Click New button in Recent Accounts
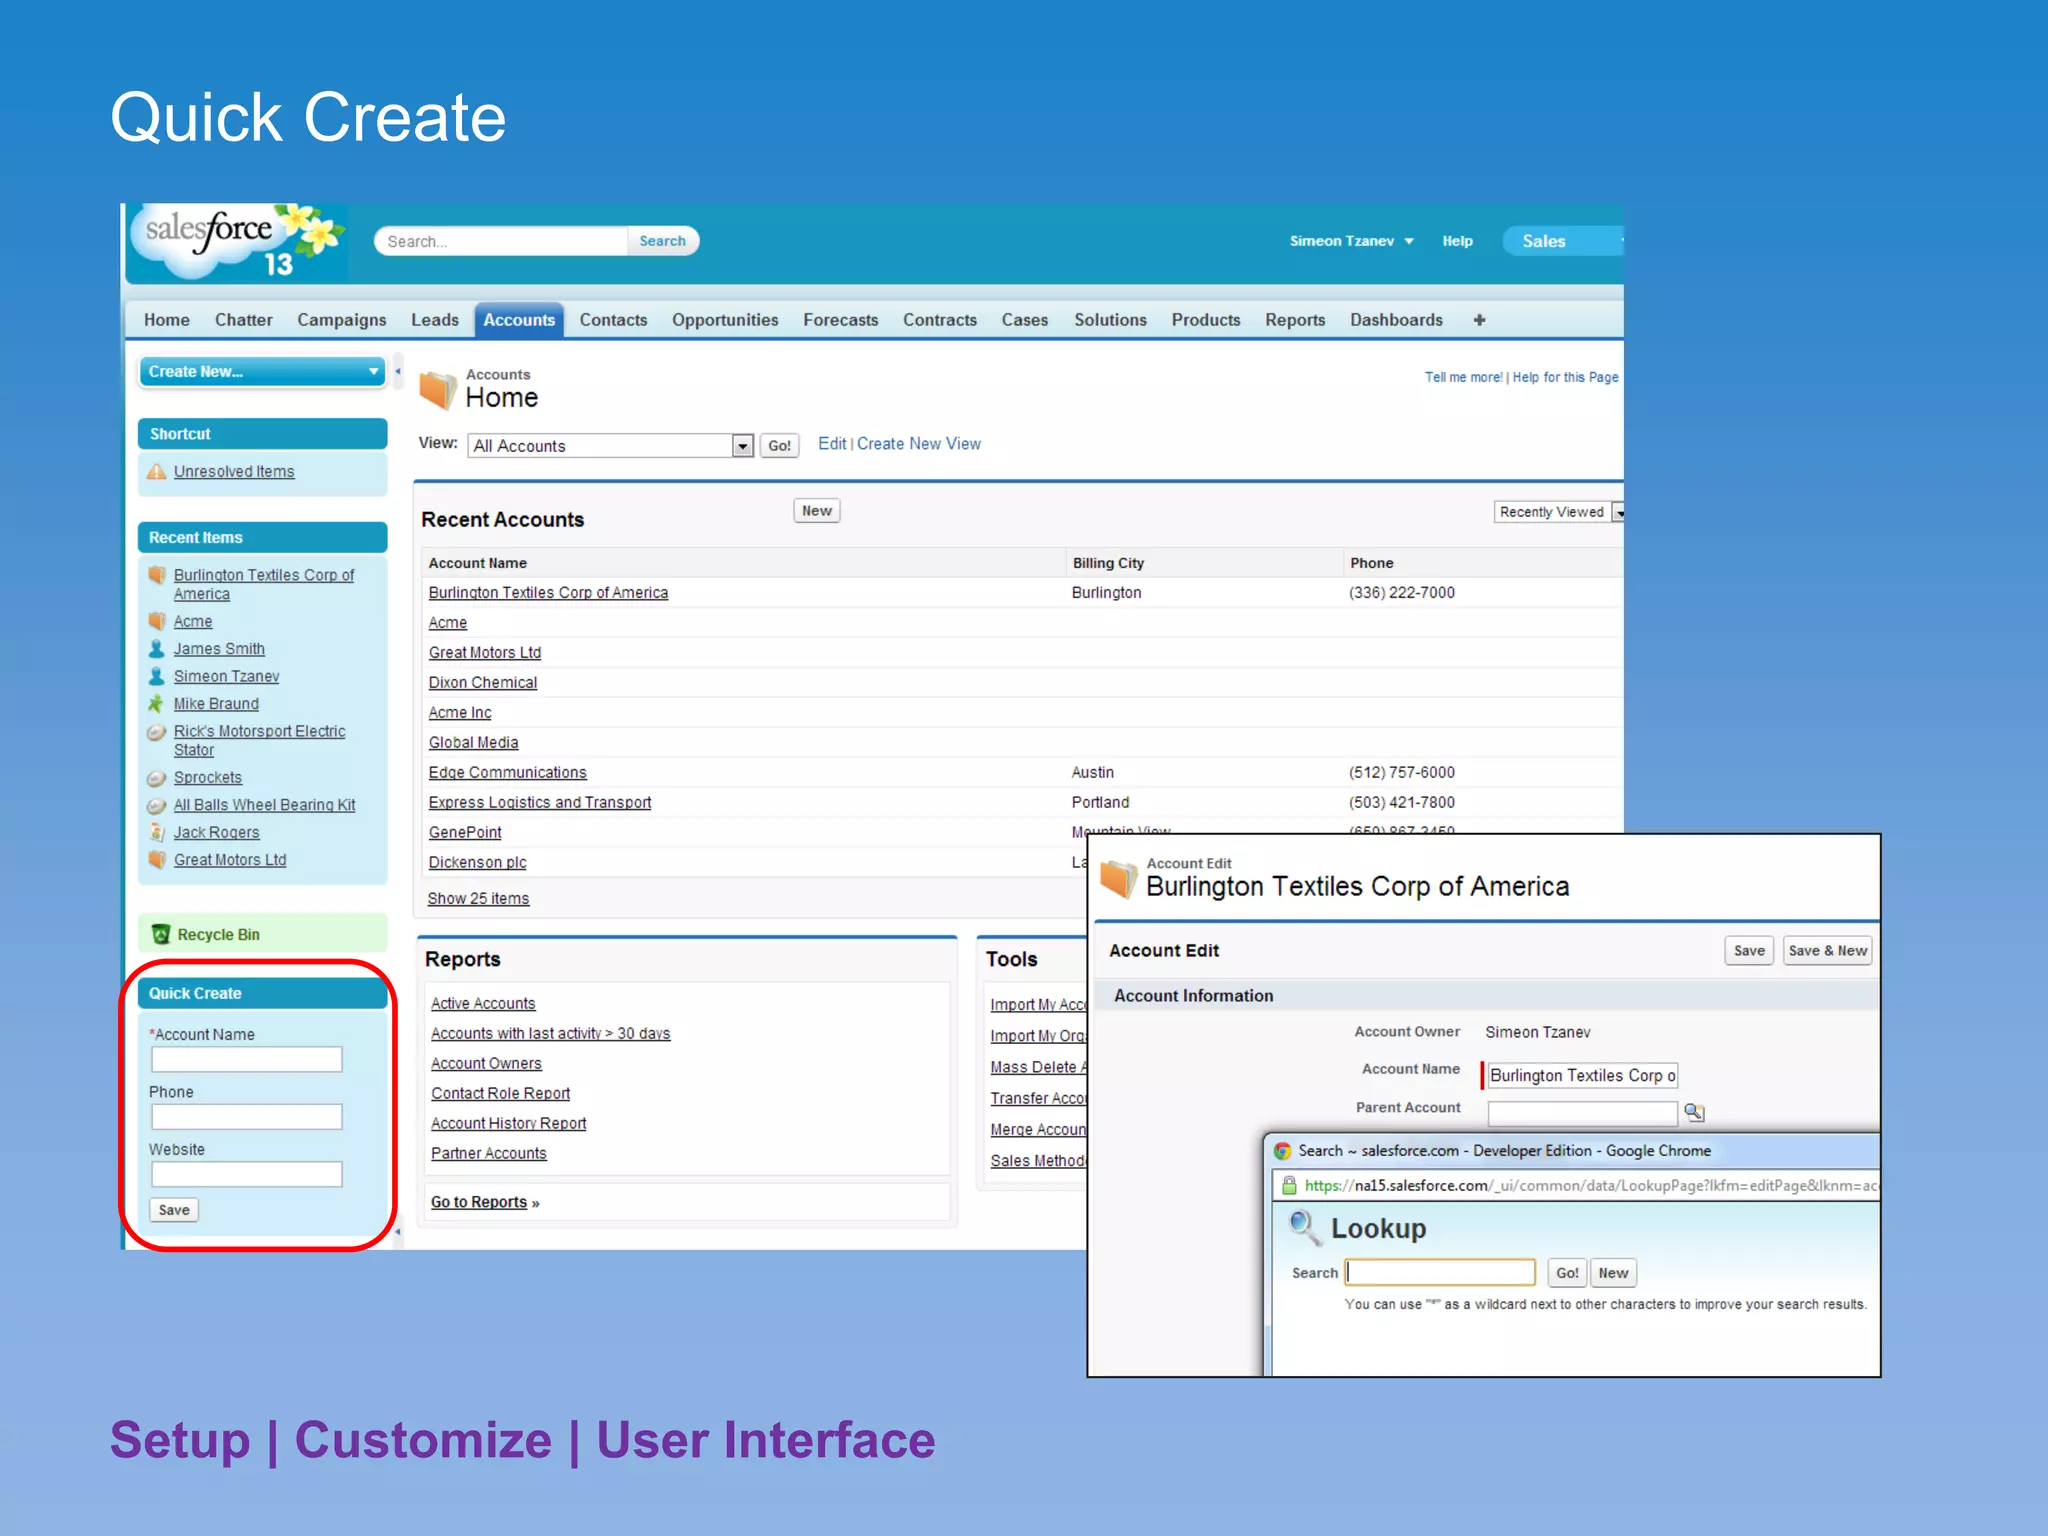2048x1536 pixels. [817, 511]
